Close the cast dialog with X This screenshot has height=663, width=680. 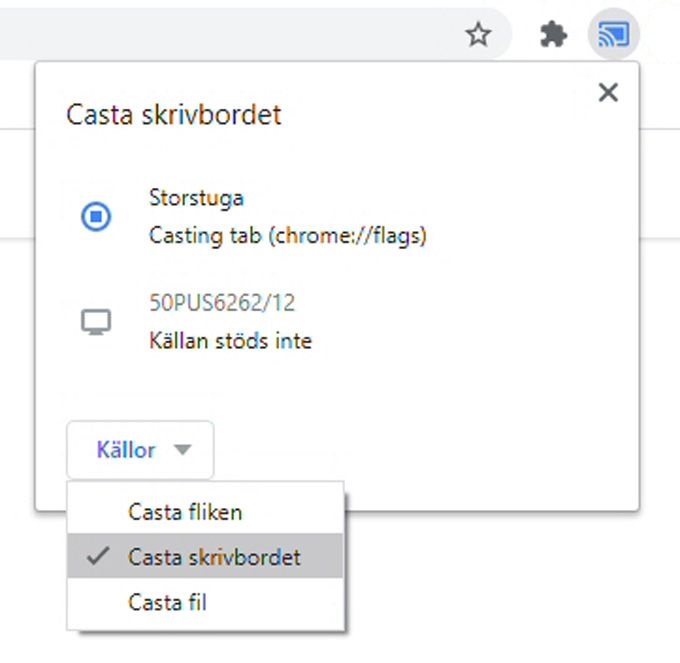pyautogui.click(x=608, y=92)
